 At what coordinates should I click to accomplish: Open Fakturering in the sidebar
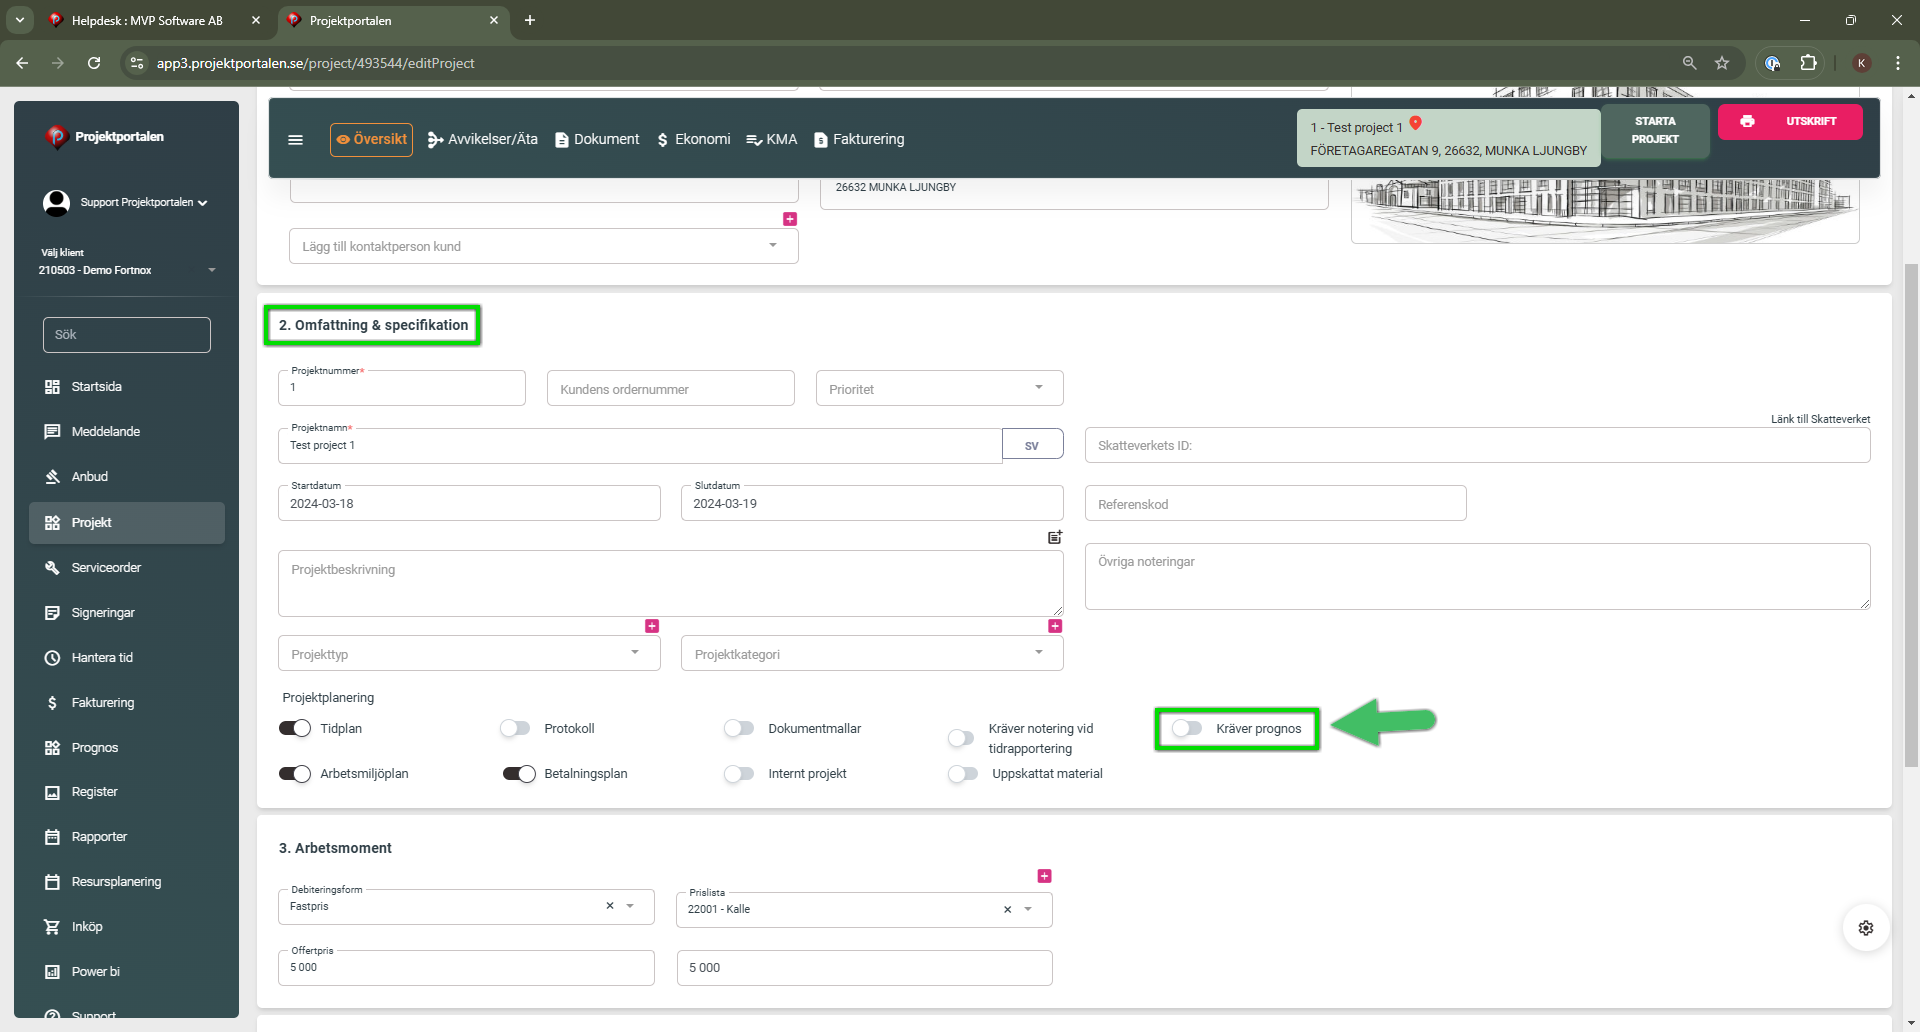tap(127, 703)
